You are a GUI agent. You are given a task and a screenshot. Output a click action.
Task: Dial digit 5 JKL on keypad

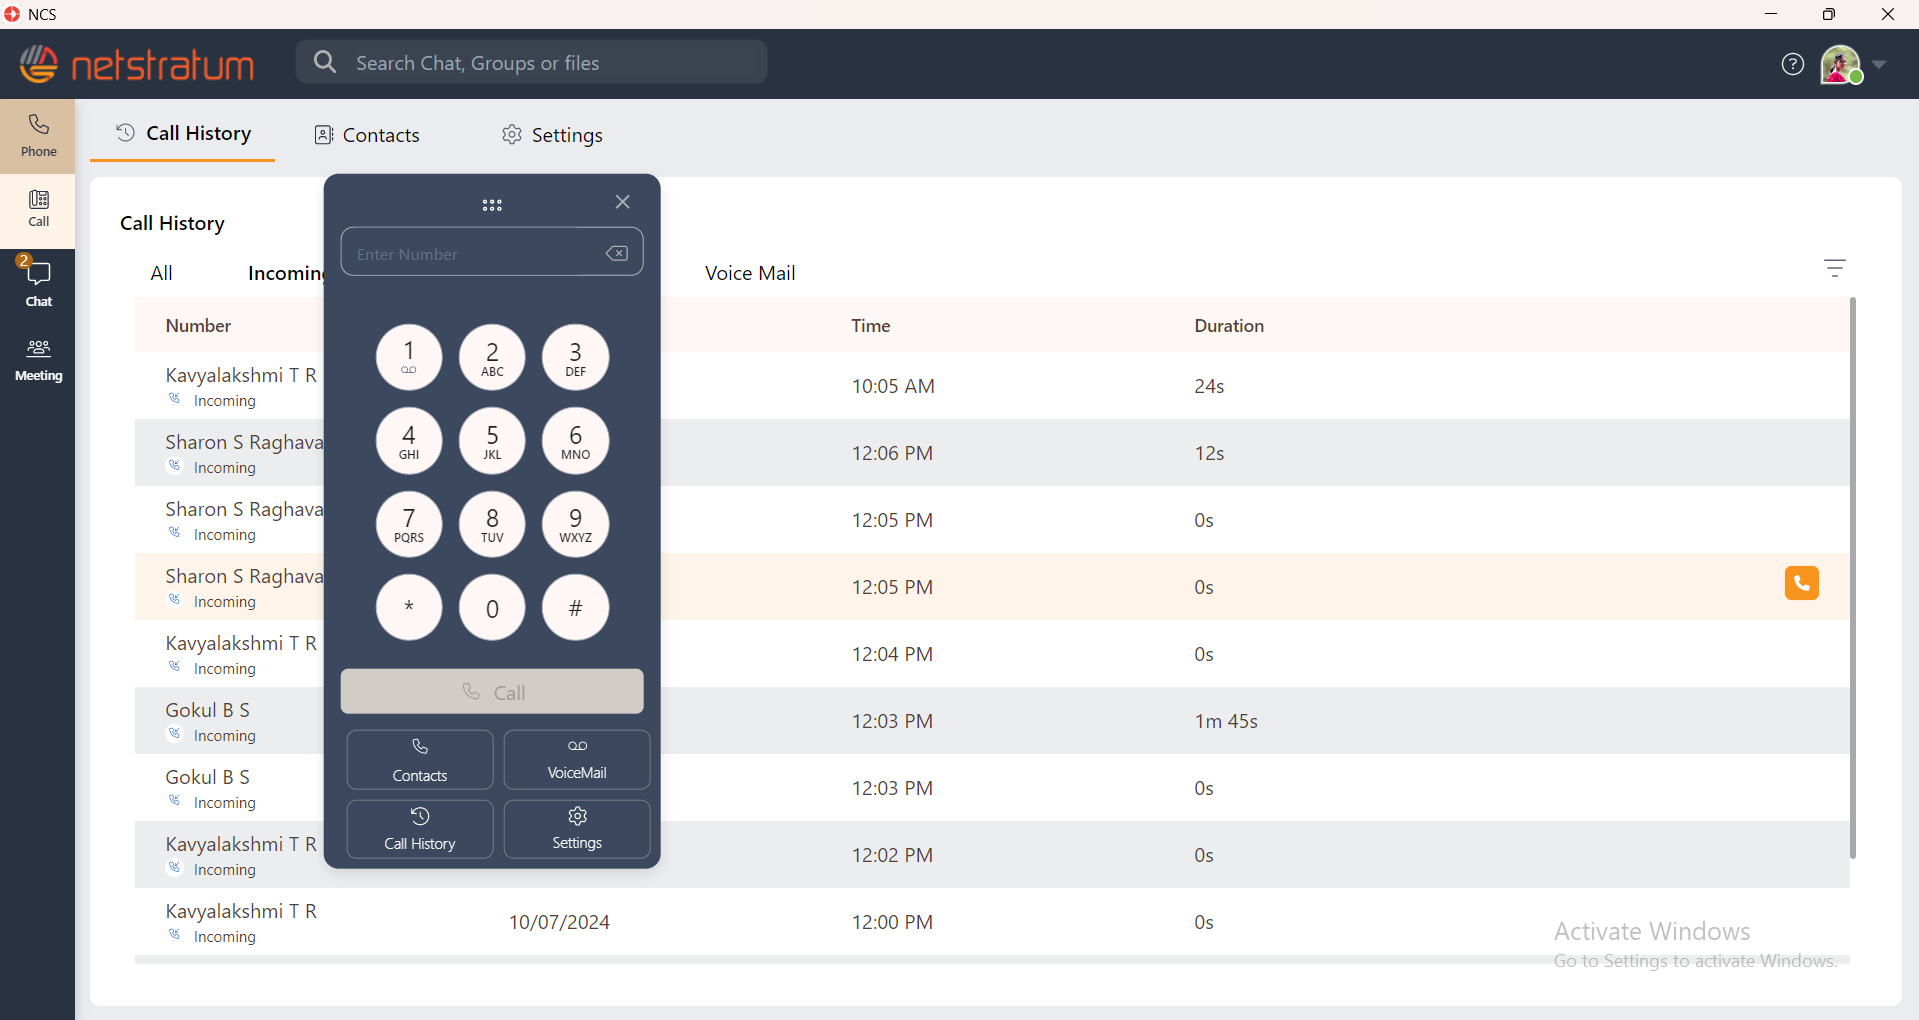[492, 440]
